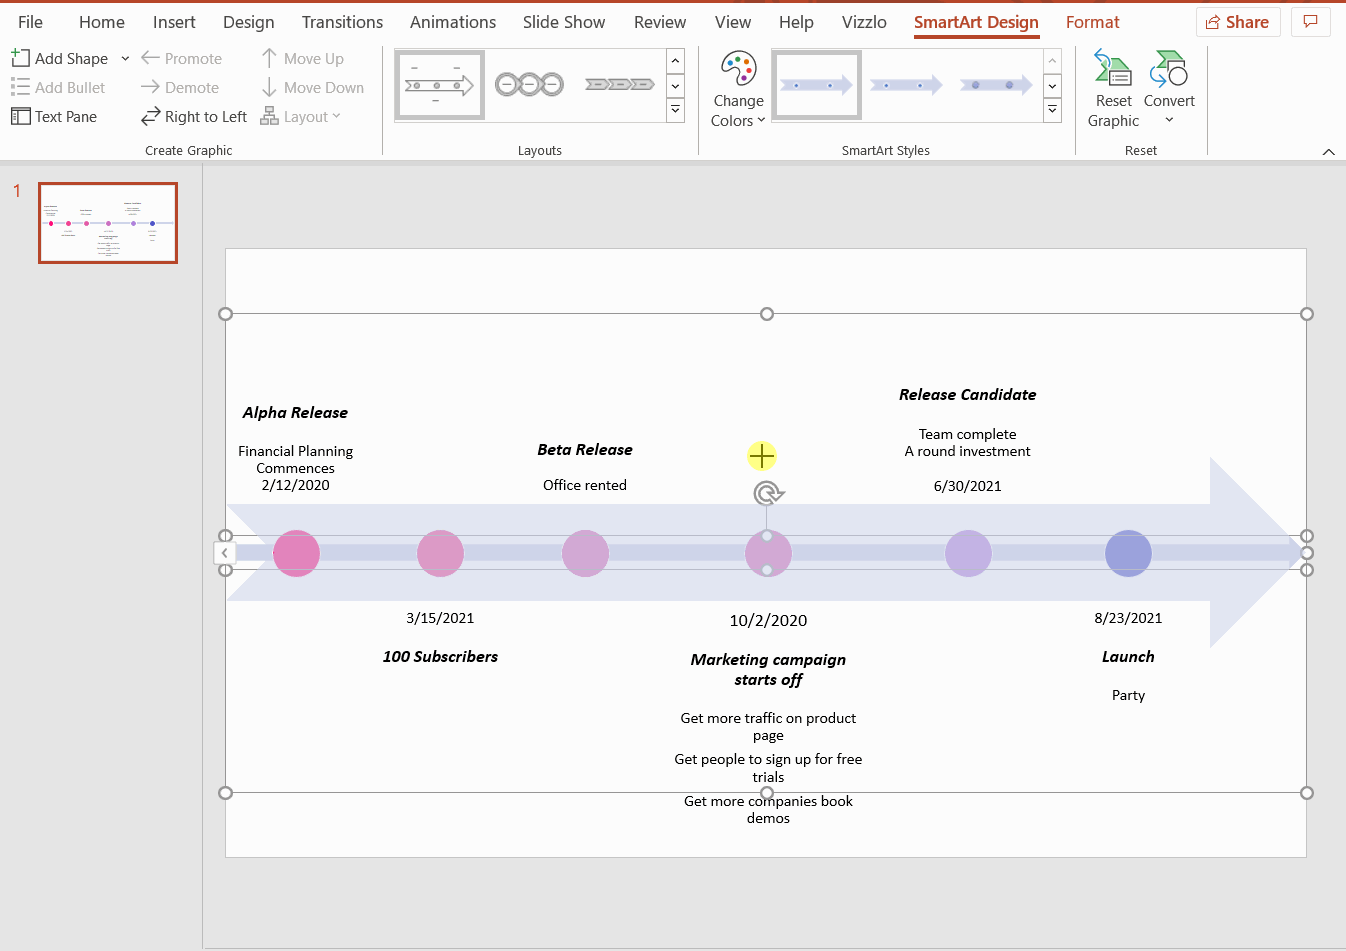This screenshot has width=1346, height=951.
Task: Select the first Basic Timeline layout thumbnail
Action: point(439,84)
